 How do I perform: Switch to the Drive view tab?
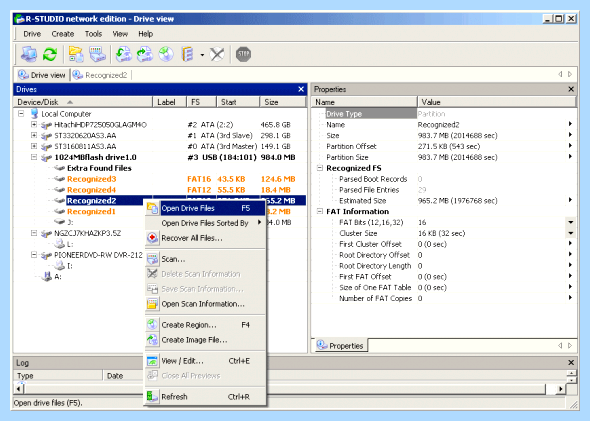(x=42, y=75)
